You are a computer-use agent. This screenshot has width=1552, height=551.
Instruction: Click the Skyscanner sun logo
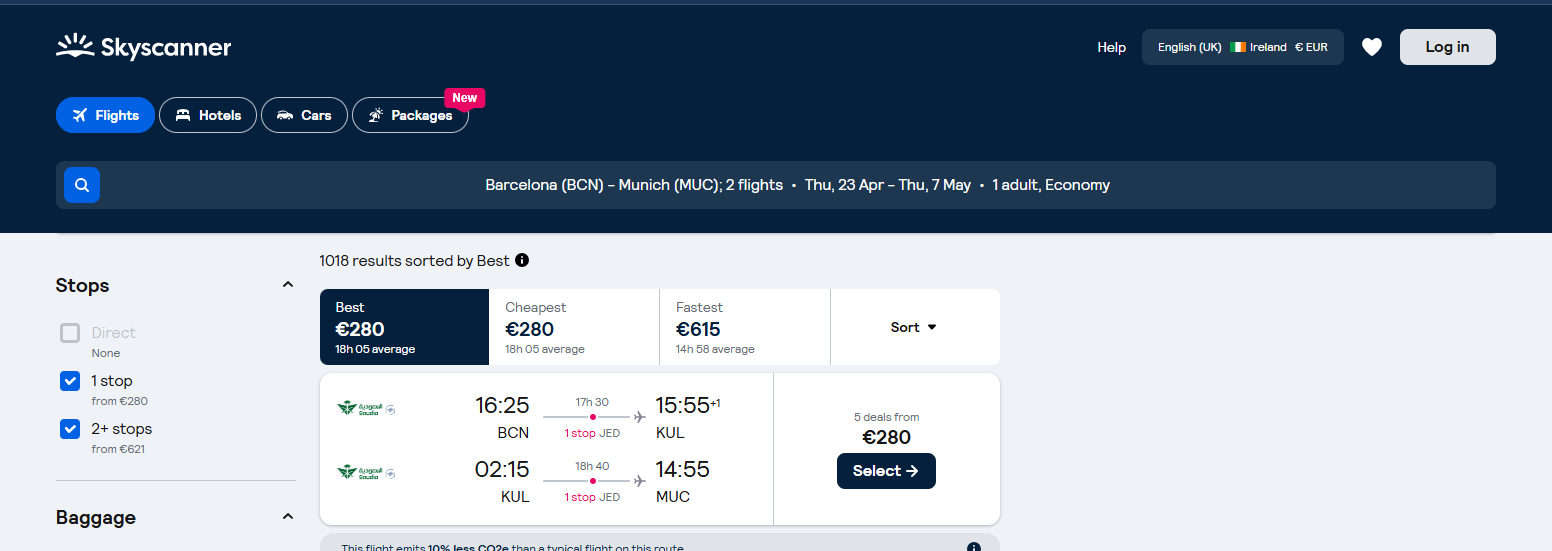coord(75,46)
